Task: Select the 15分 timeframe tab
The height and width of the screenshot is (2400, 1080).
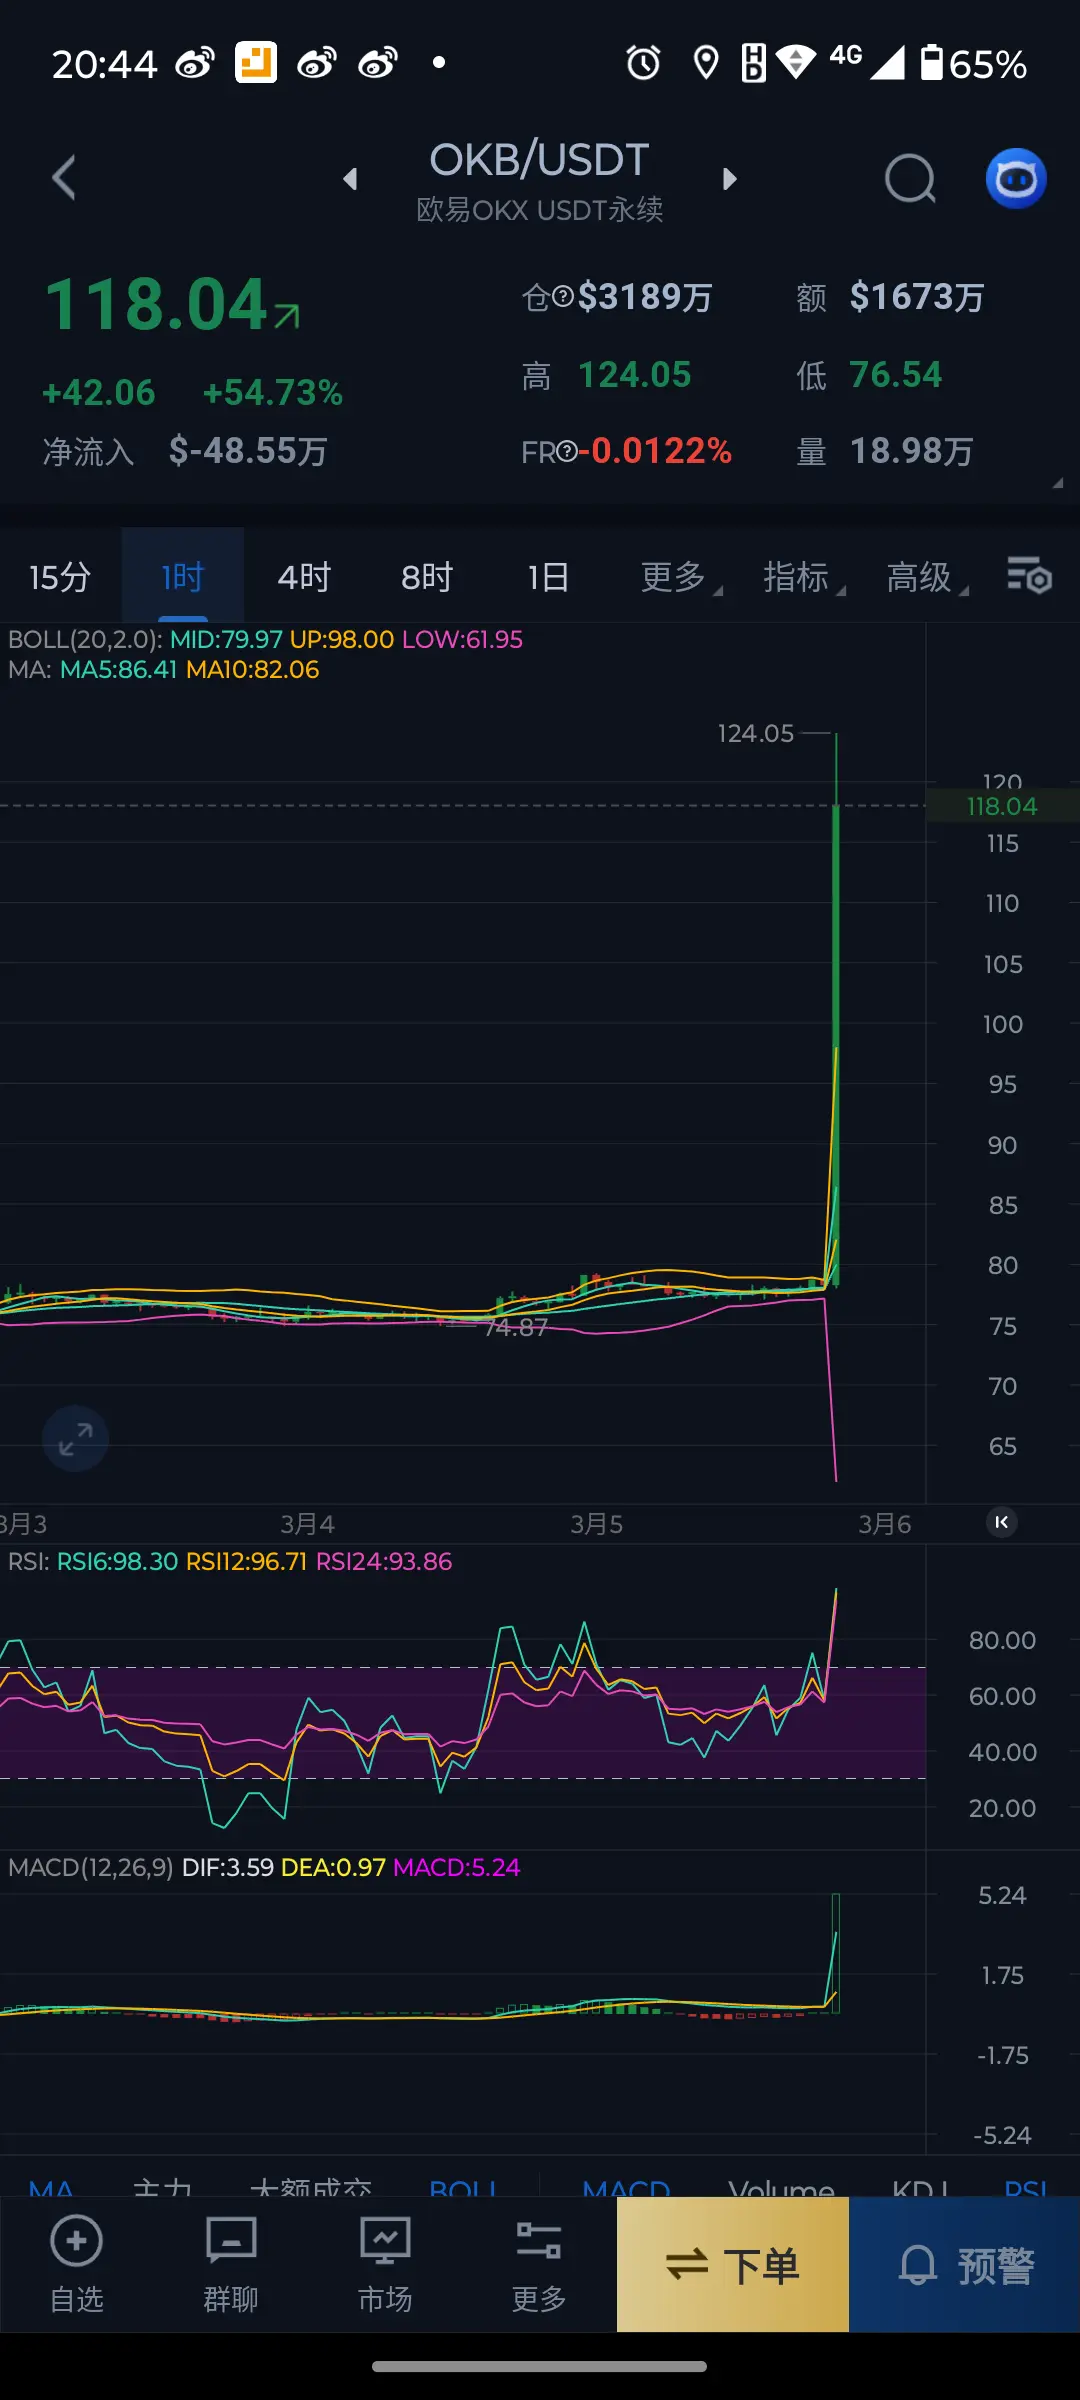Action: point(60,577)
